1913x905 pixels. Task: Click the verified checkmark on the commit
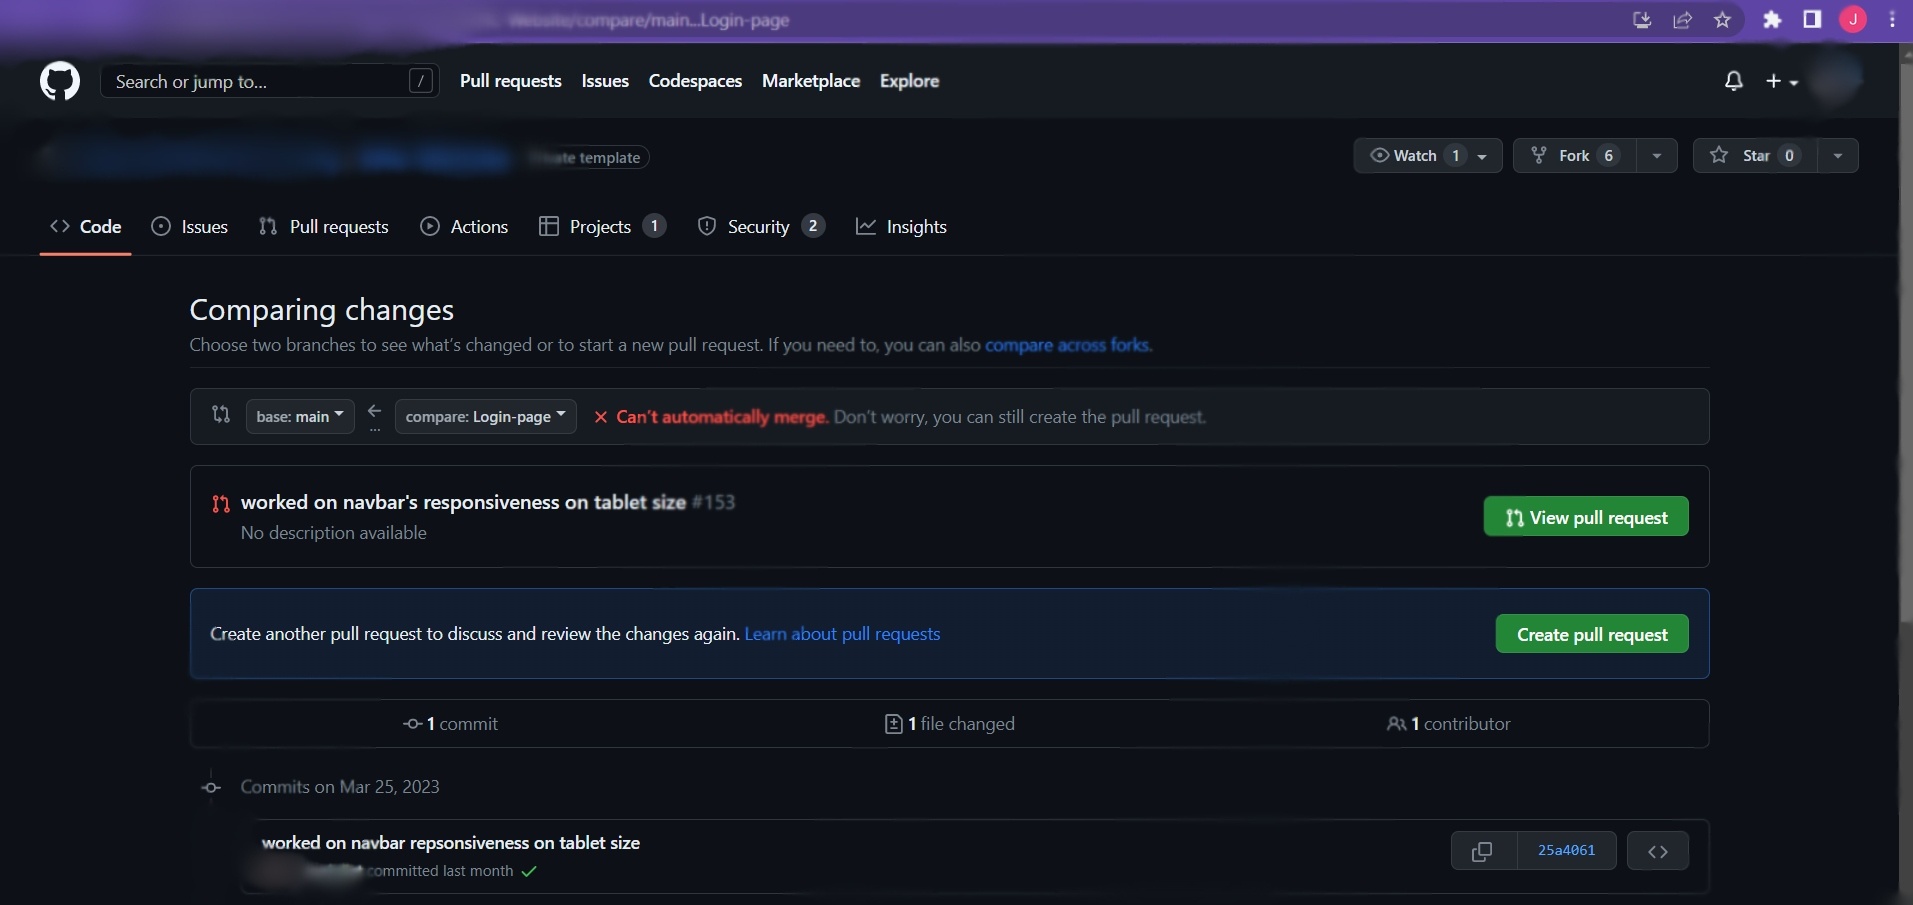pos(529,871)
